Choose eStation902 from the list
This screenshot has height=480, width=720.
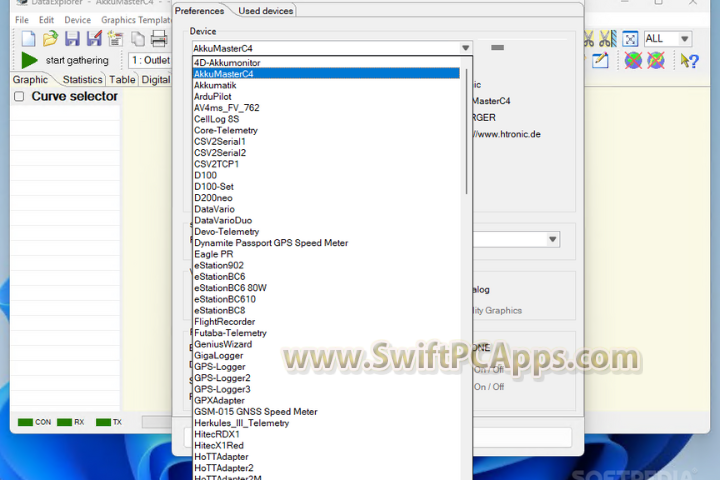326,265
